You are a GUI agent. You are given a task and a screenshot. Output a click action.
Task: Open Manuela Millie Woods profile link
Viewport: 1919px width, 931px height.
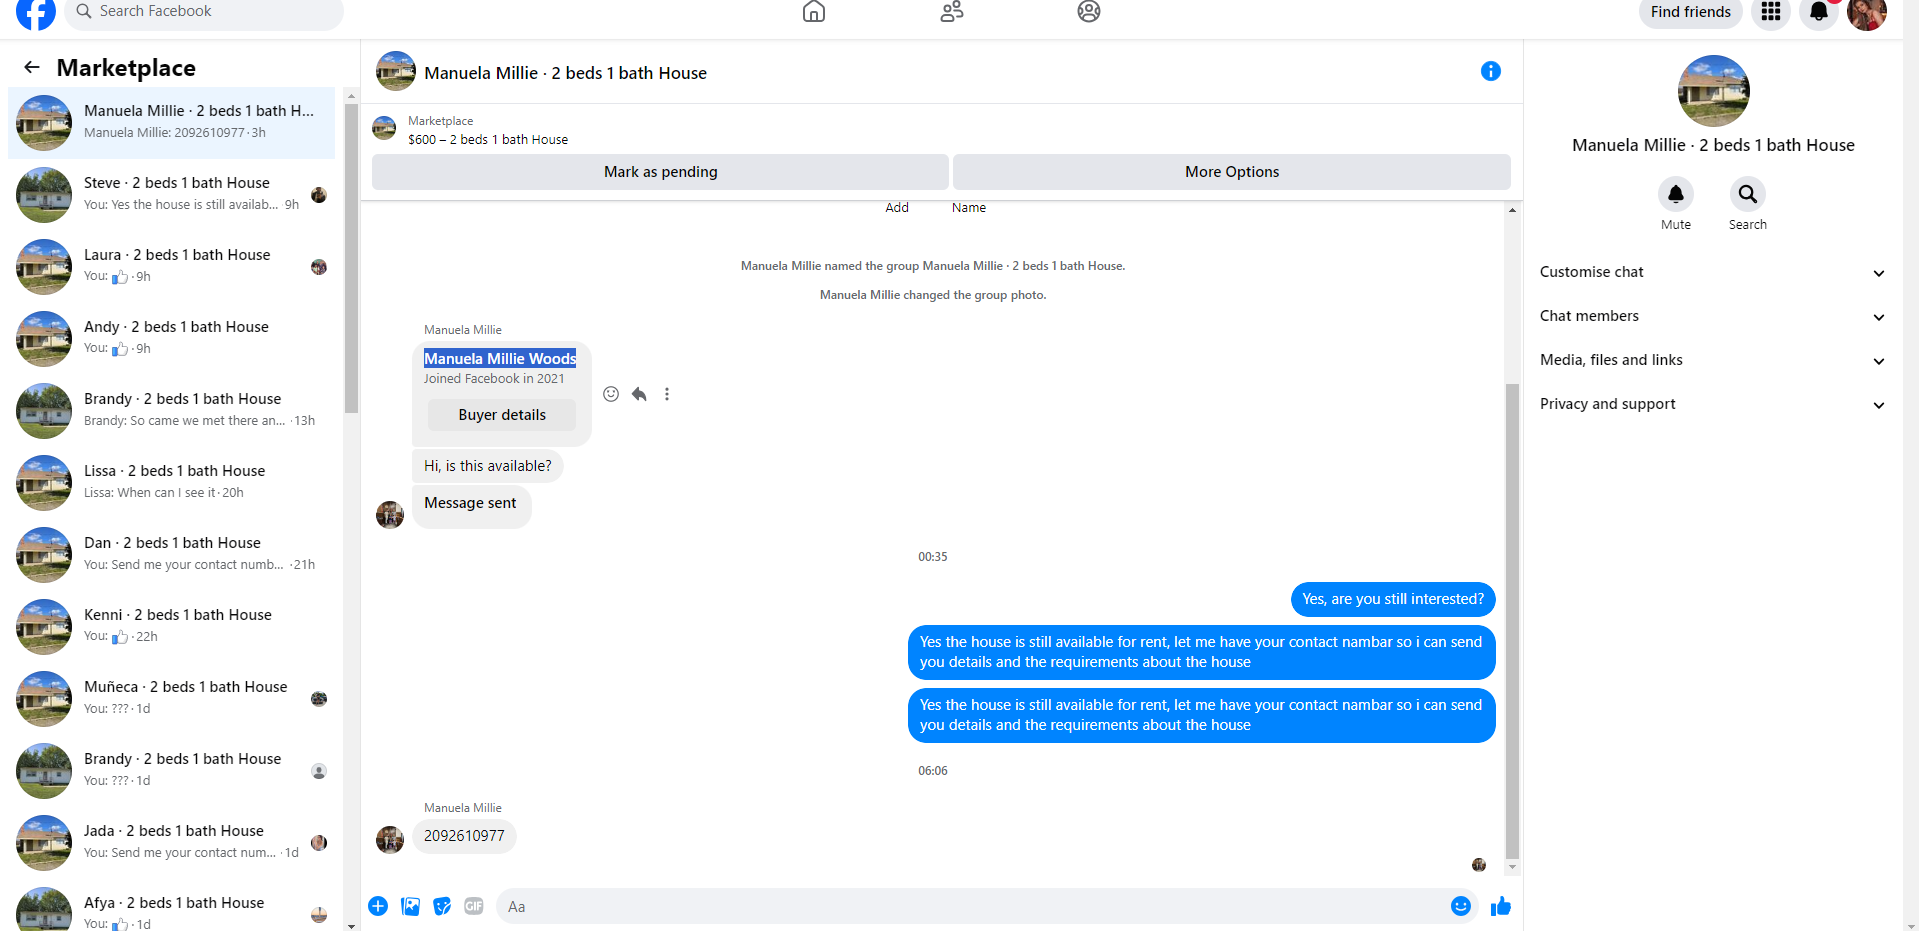pos(500,358)
